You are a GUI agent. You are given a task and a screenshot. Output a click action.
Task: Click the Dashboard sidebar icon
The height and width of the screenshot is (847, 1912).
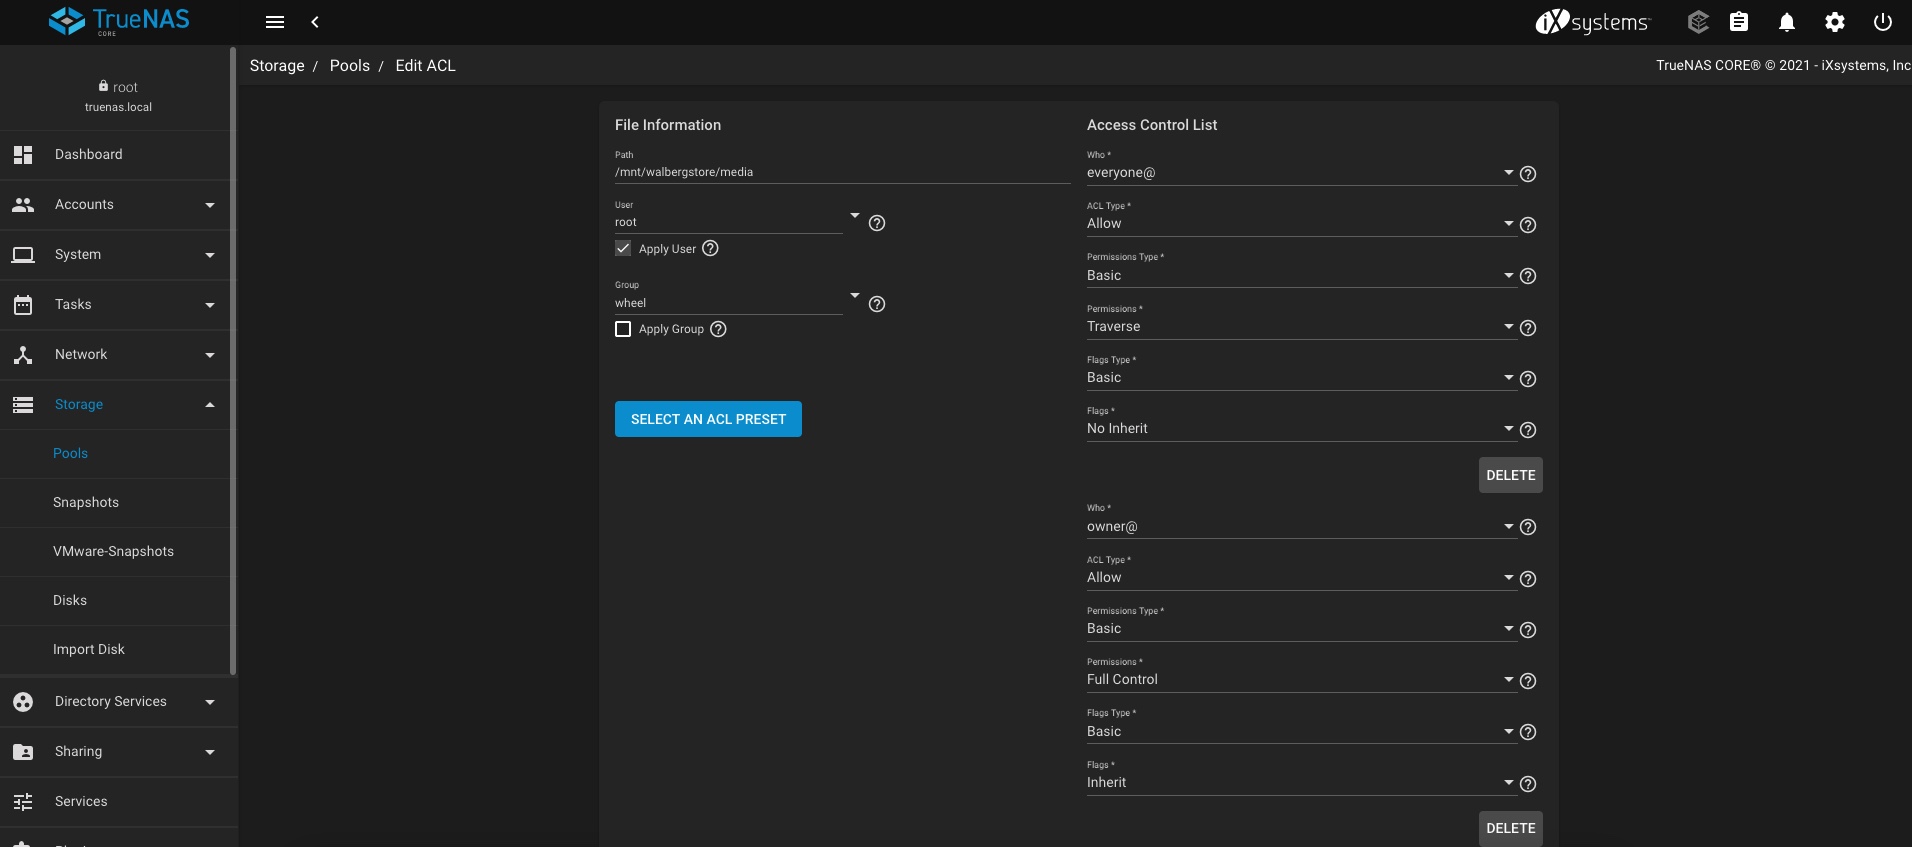(x=23, y=155)
